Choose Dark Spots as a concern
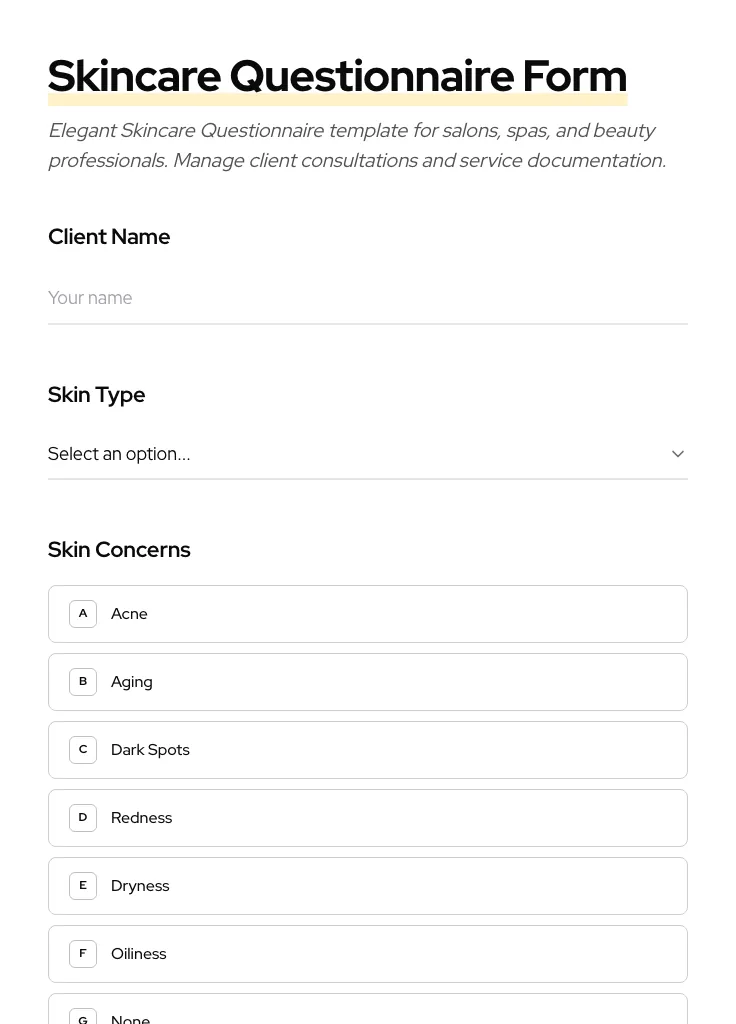 tap(368, 750)
